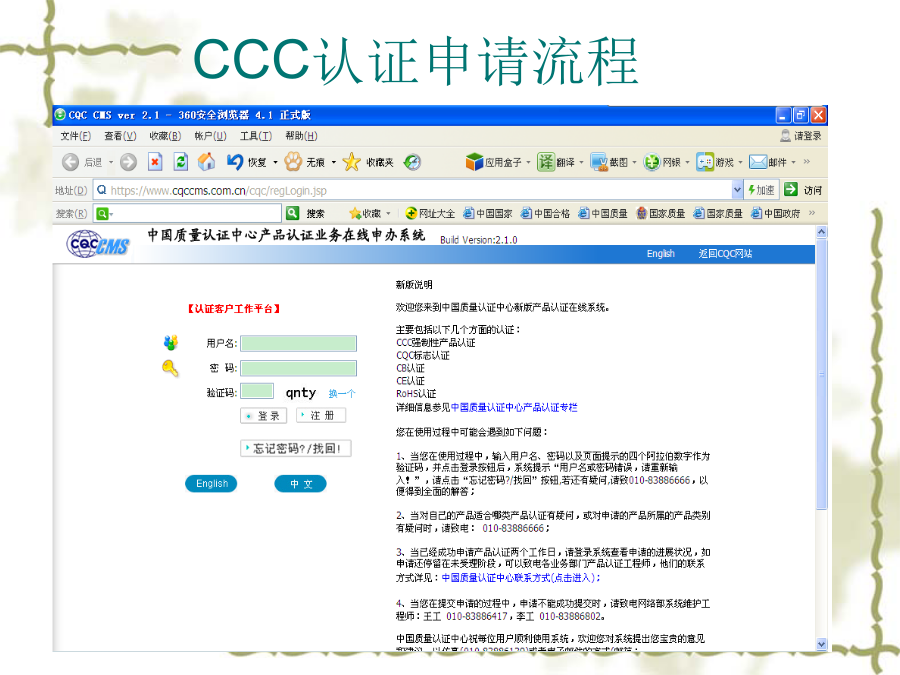The image size is (900, 675).
Task: Click the 用户名 username input field
Action: 298,343
